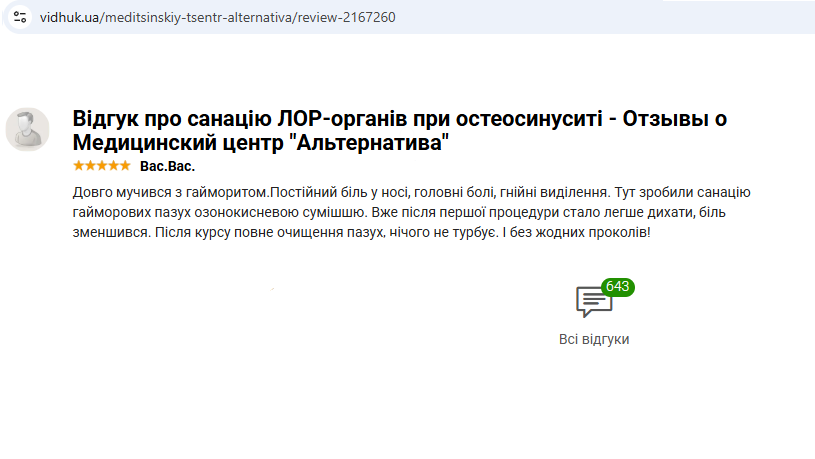Click the reviewer name "Вас.Вас."
The image size is (815, 459).
167,166
